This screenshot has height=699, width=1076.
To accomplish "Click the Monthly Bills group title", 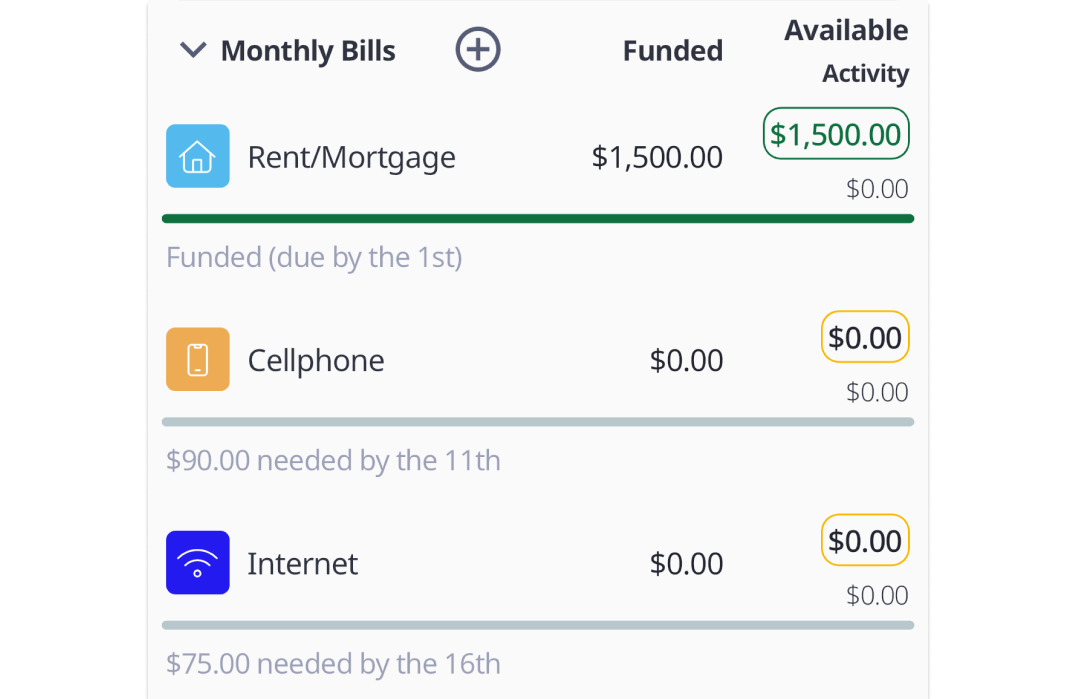I will pyautogui.click(x=308, y=51).
